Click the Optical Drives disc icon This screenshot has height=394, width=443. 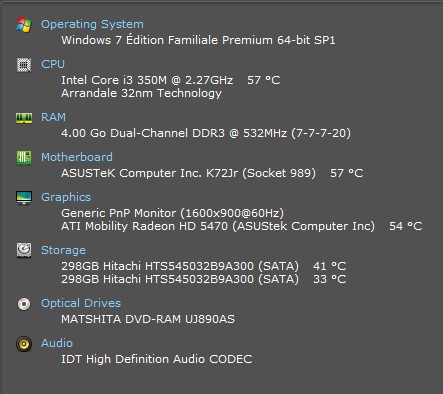click(x=24, y=304)
